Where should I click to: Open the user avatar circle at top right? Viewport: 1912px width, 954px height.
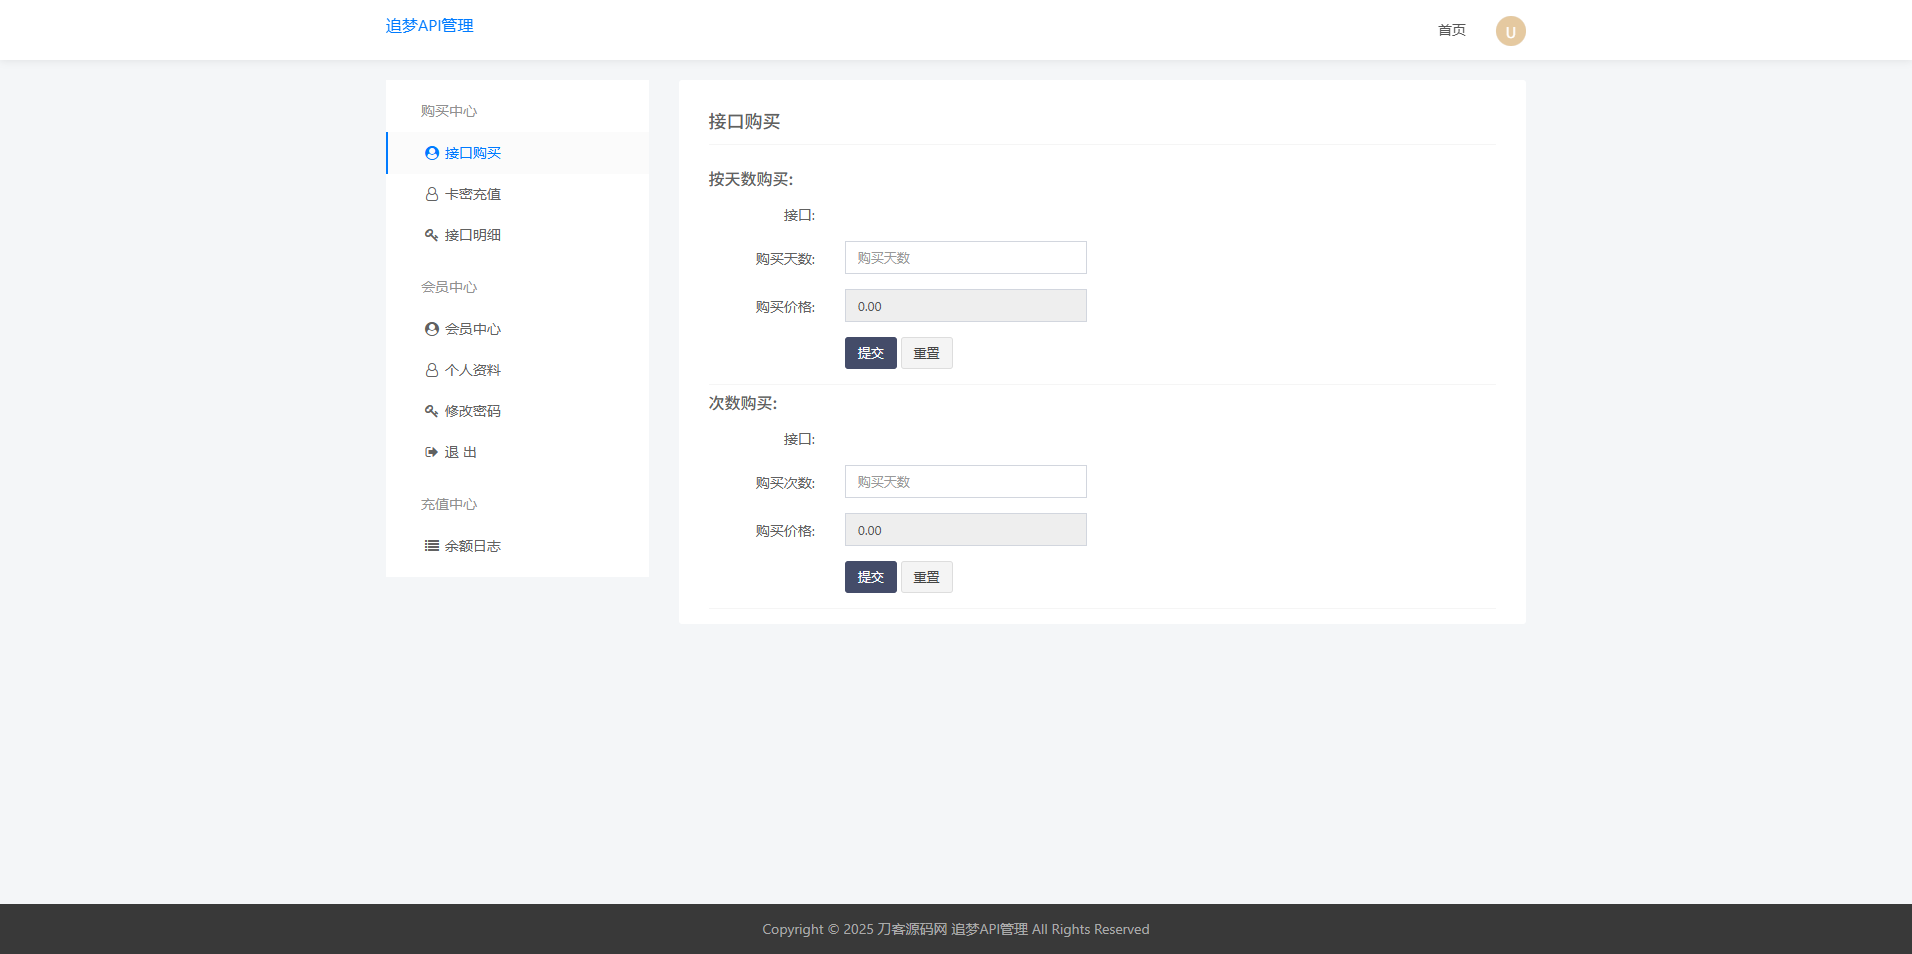click(1510, 30)
